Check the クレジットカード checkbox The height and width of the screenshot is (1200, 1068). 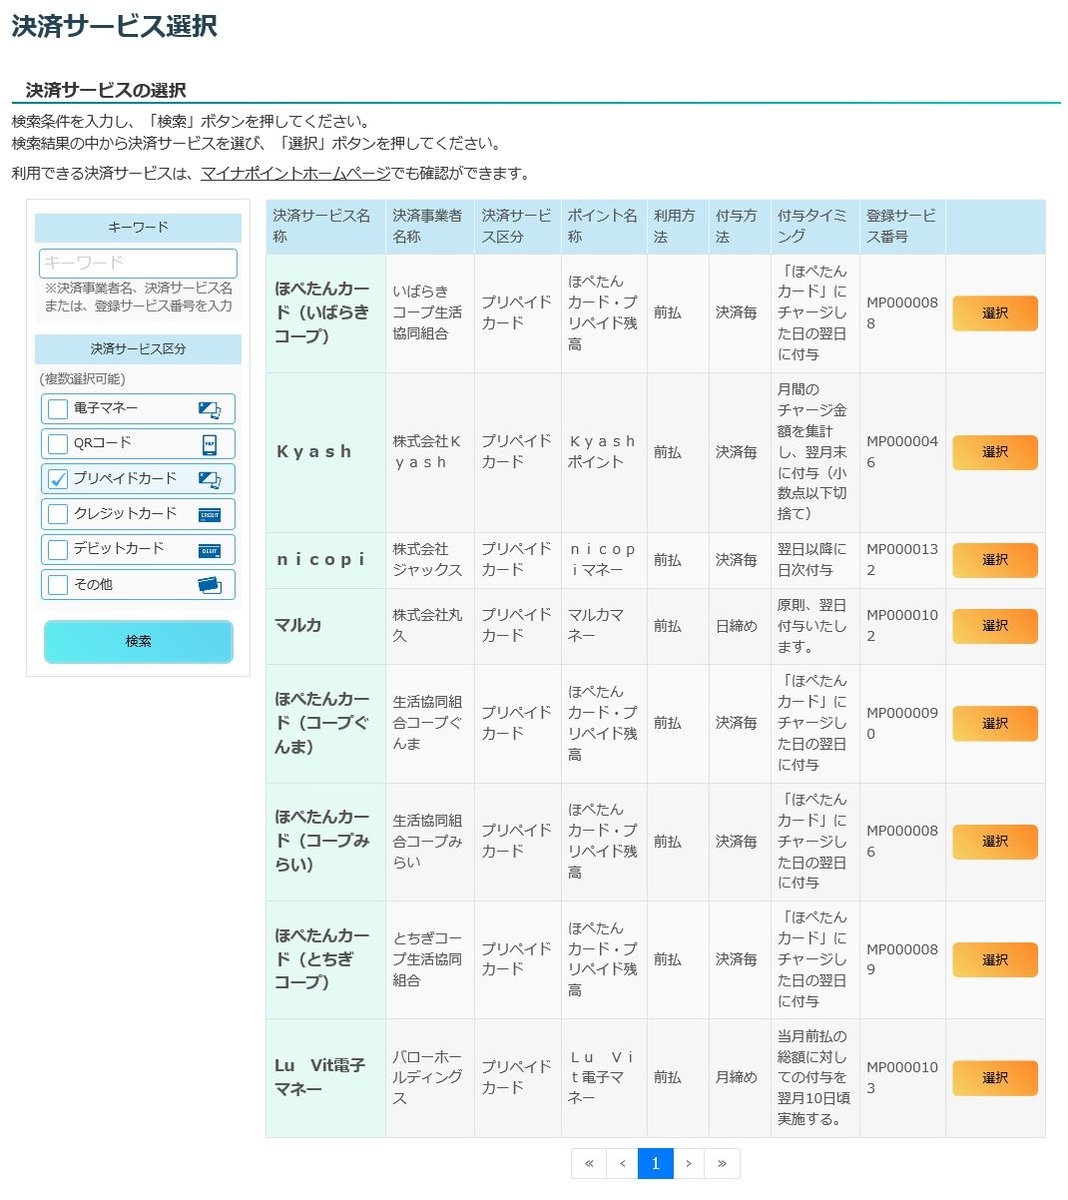(58, 514)
